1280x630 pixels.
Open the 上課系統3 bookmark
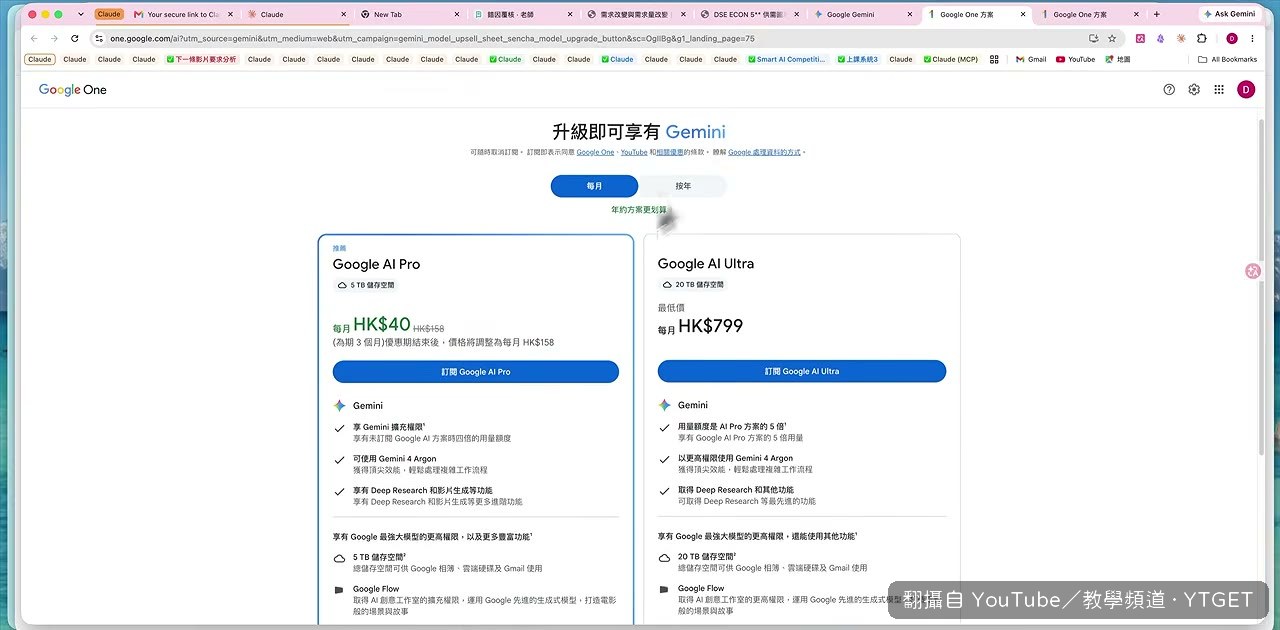point(858,59)
